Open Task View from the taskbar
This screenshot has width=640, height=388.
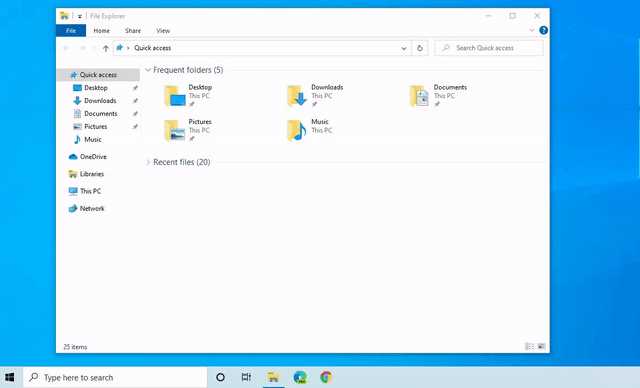click(x=246, y=377)
